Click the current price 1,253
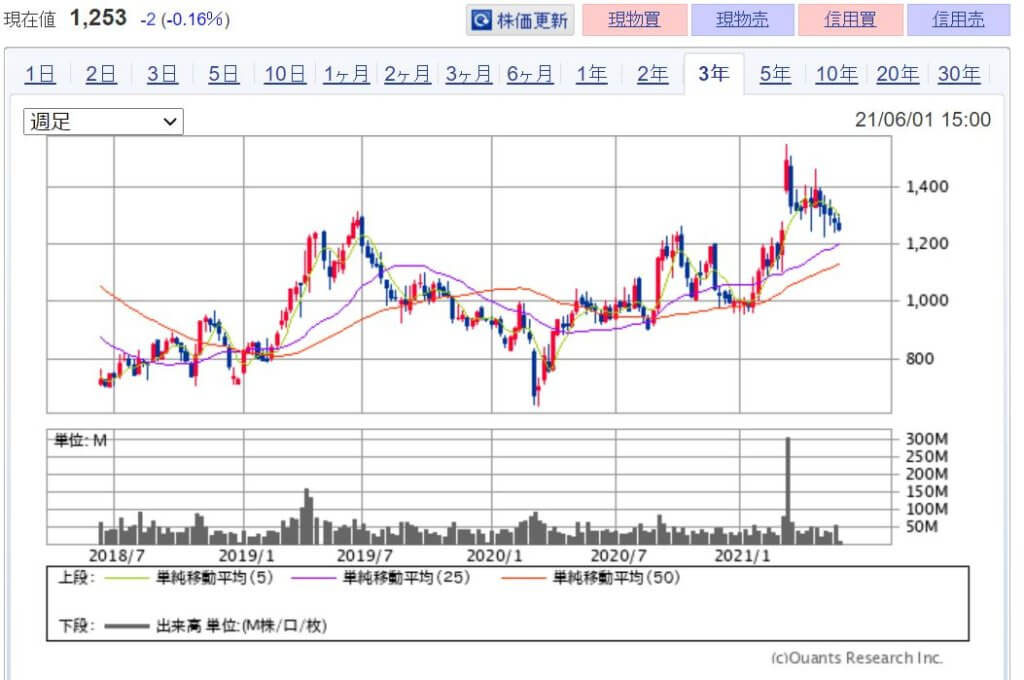The height and width of the screenshot is (680, 1024). [x=98, y=18]
